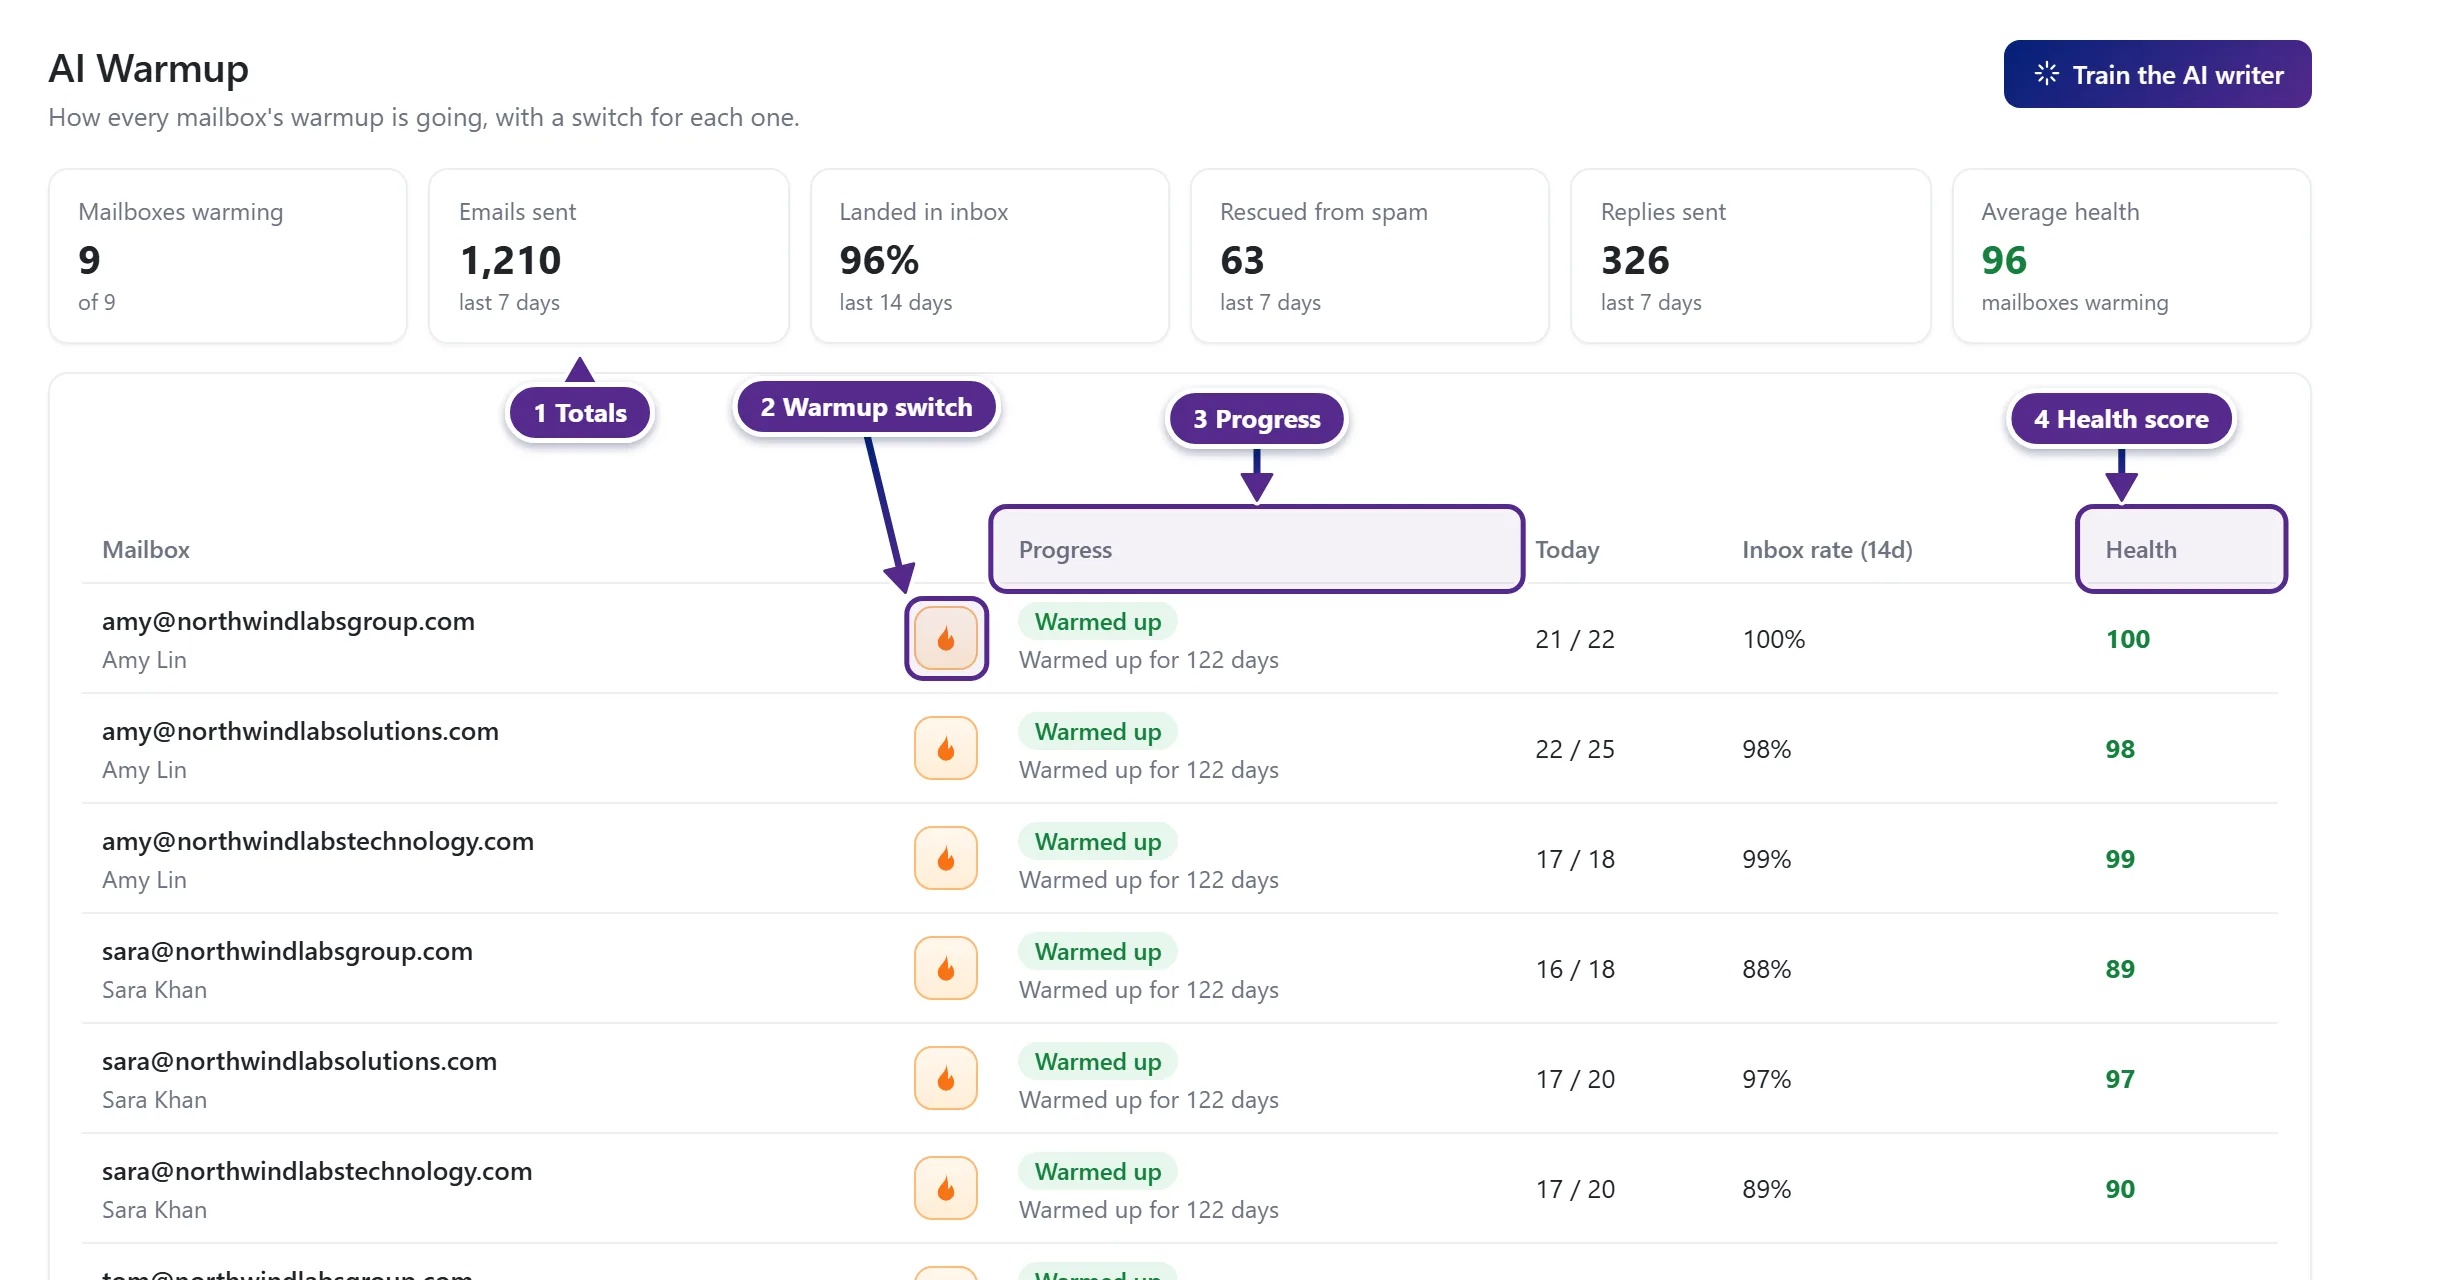Click sara@northwindlabstechnology.com mailbox address
Image resolution: width=2440 pixels, height=1280 pixels.
(317, 1171)
